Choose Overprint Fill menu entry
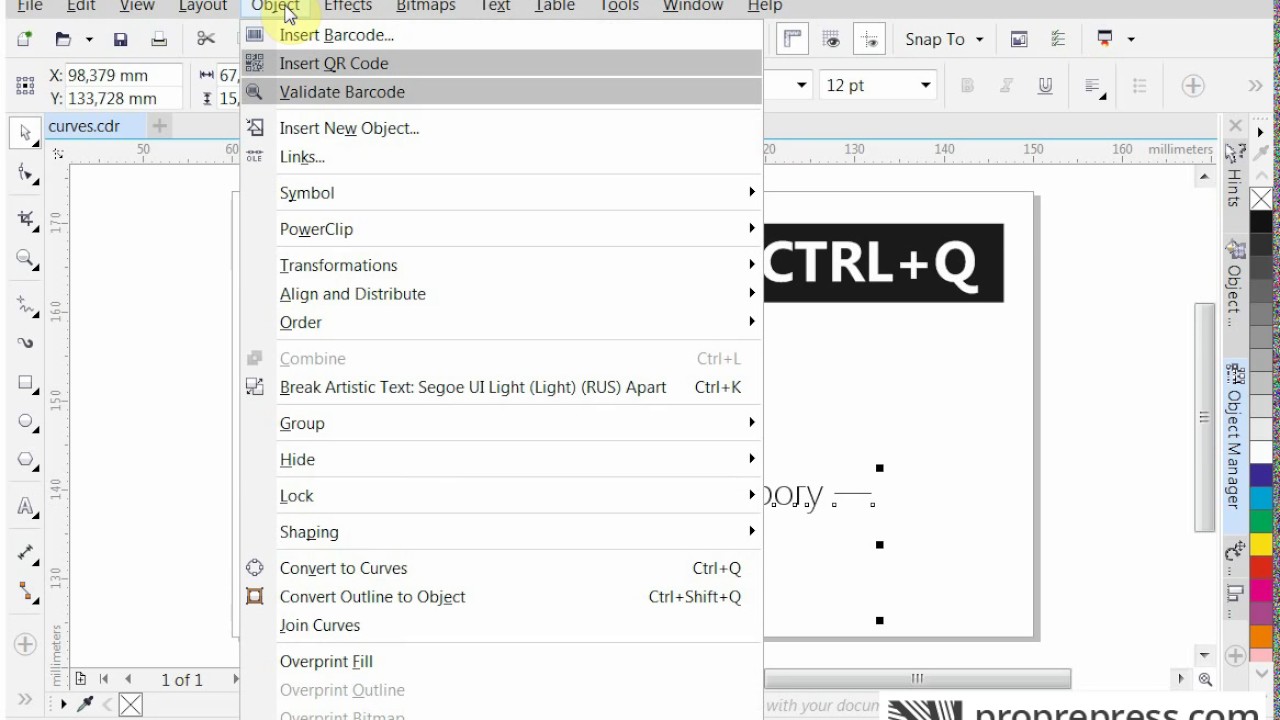 [501, 661]
